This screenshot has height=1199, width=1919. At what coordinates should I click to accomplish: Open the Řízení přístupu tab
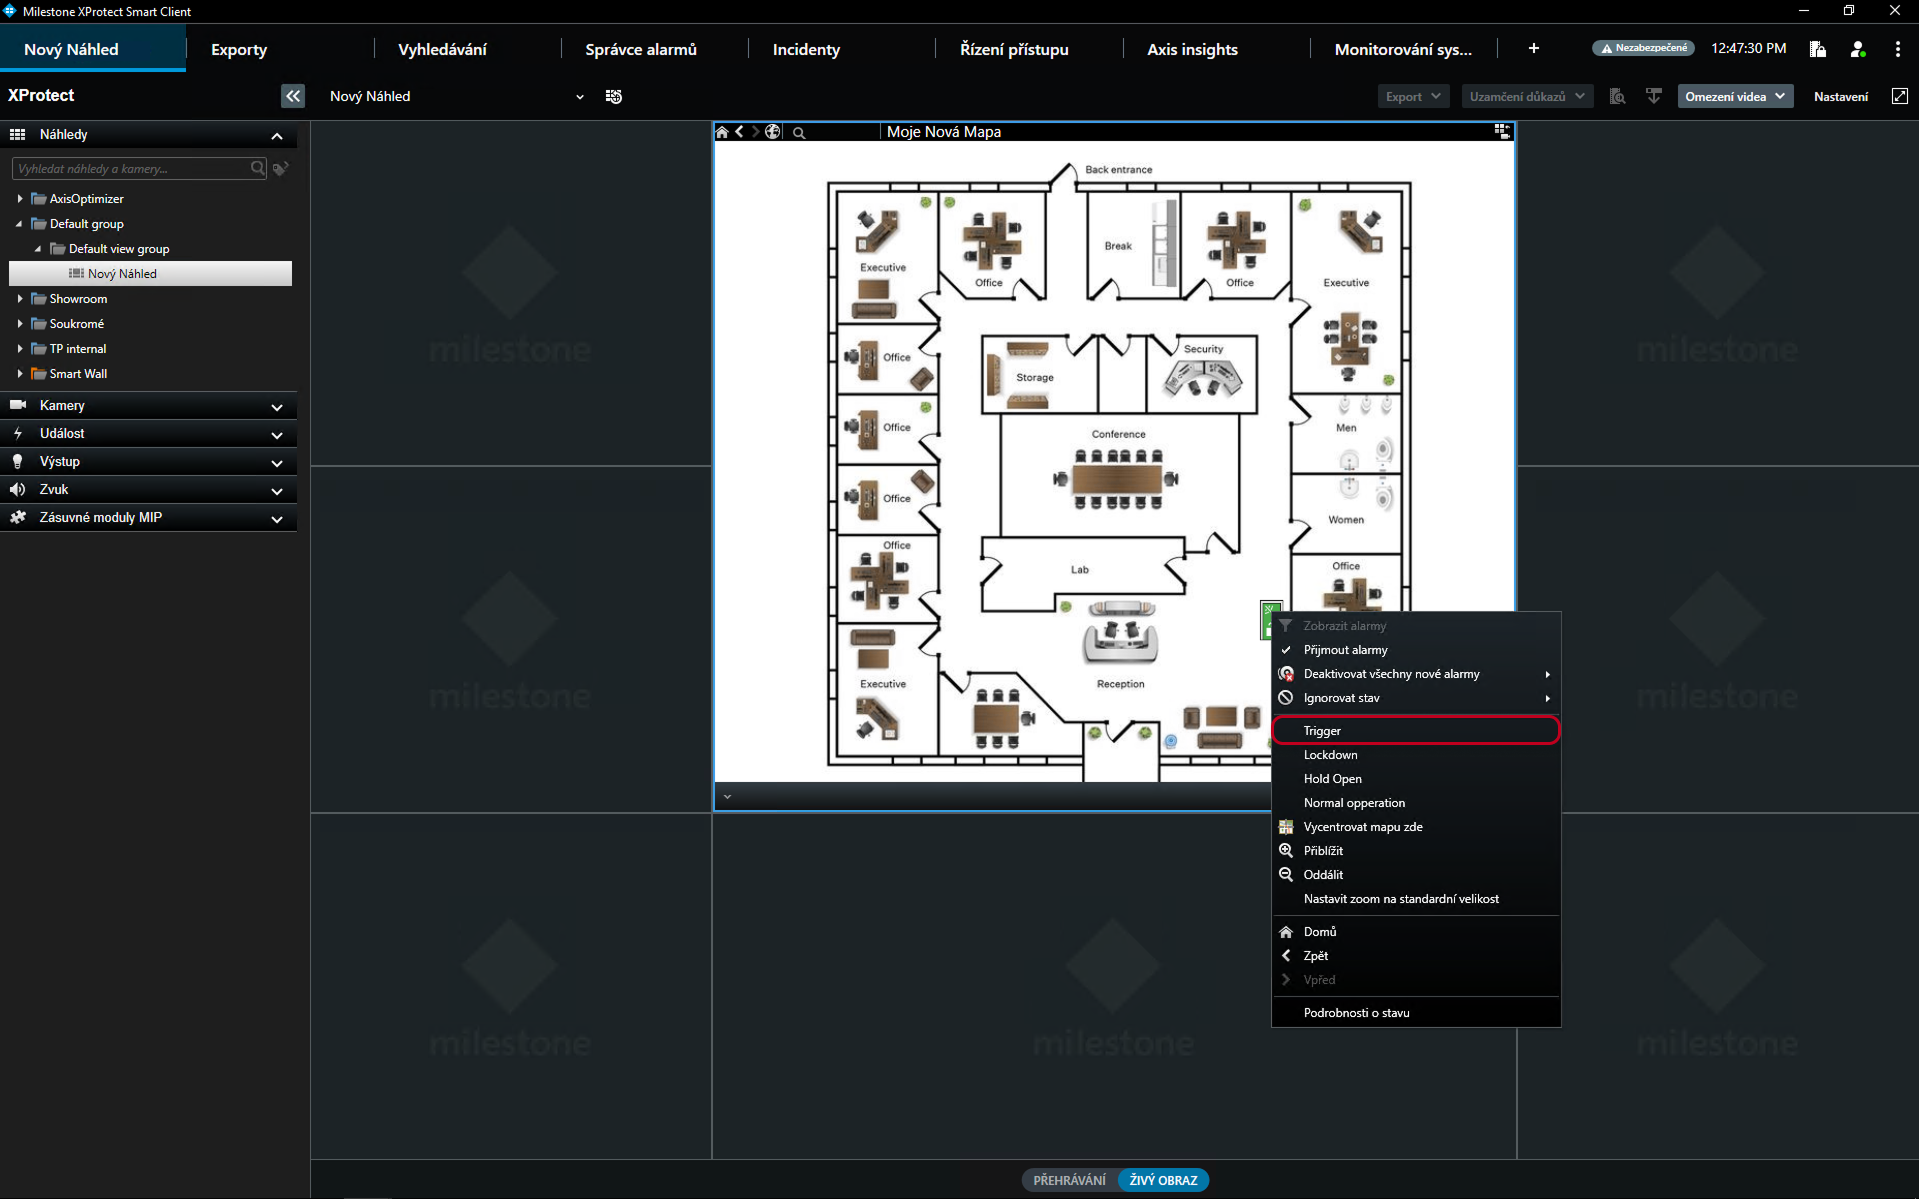tap(1014, 49)
